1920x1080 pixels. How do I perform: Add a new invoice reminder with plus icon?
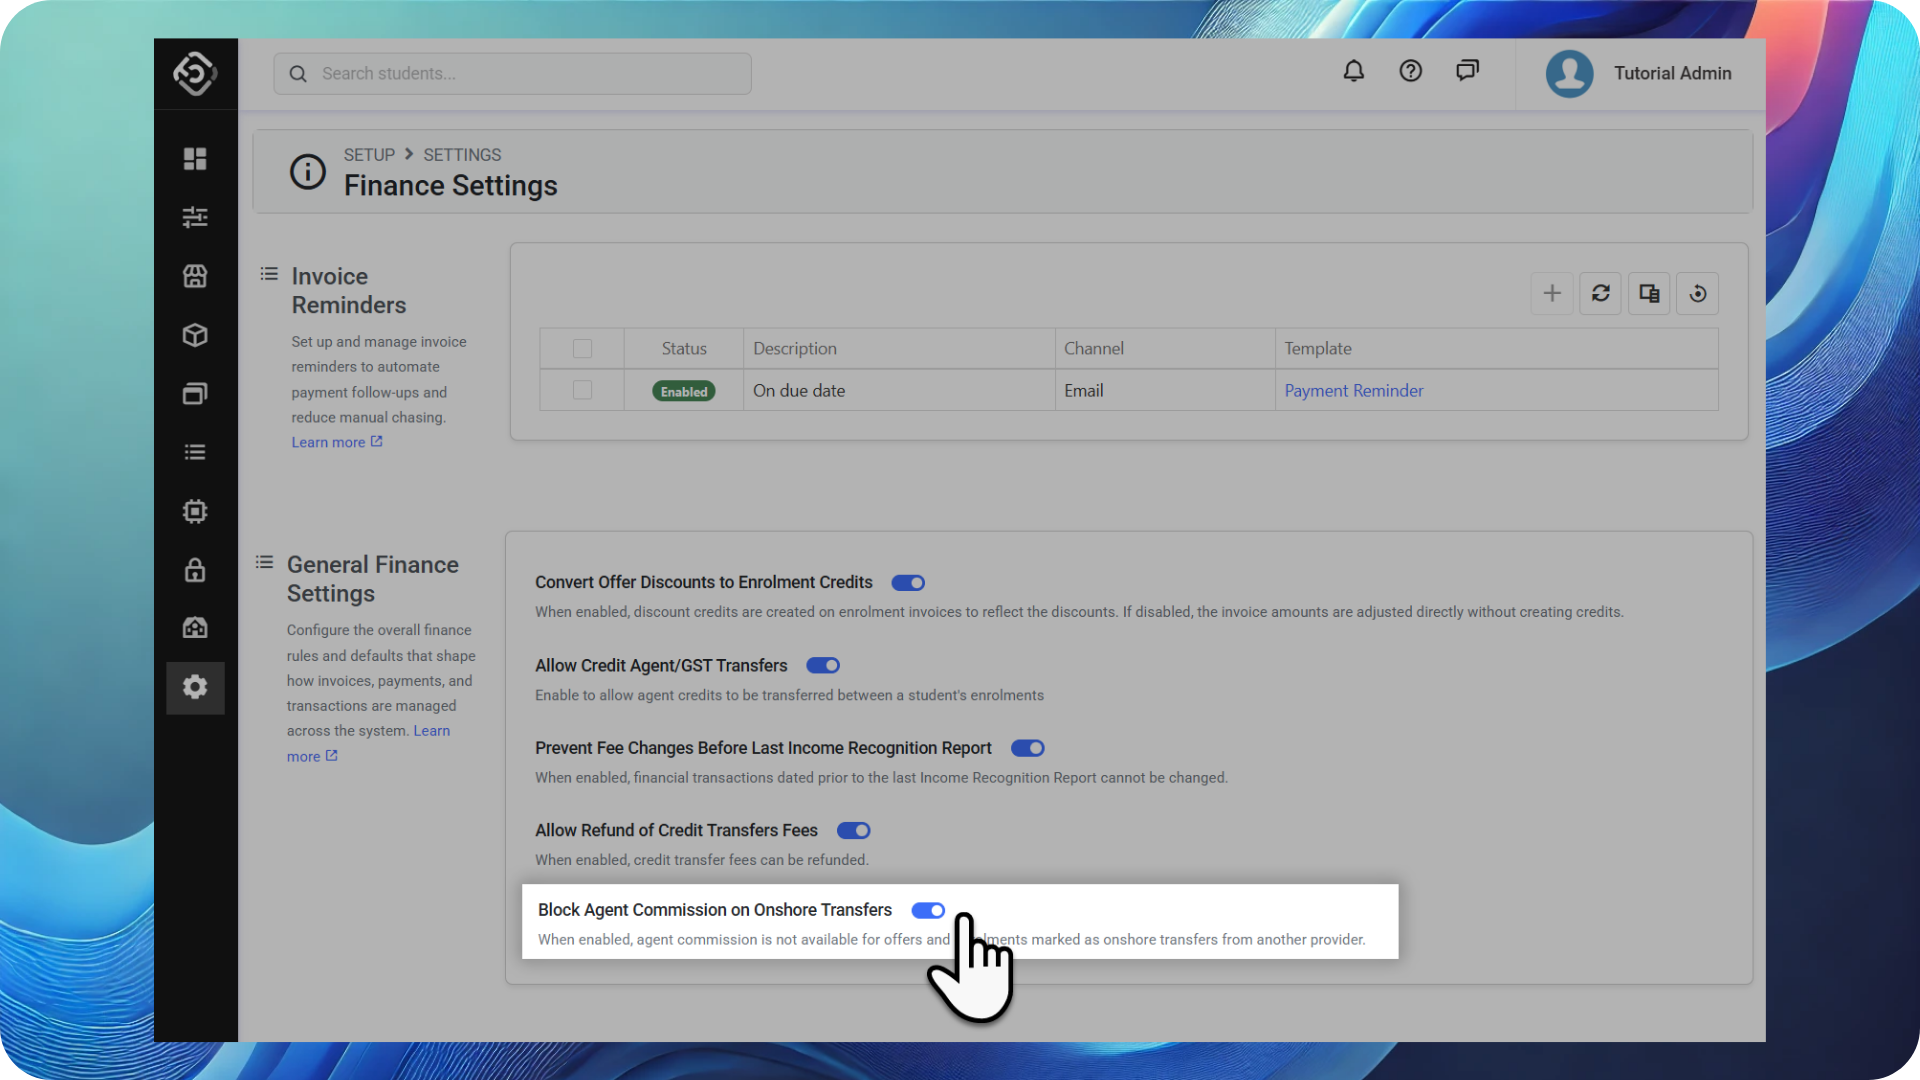point(1551,293)
